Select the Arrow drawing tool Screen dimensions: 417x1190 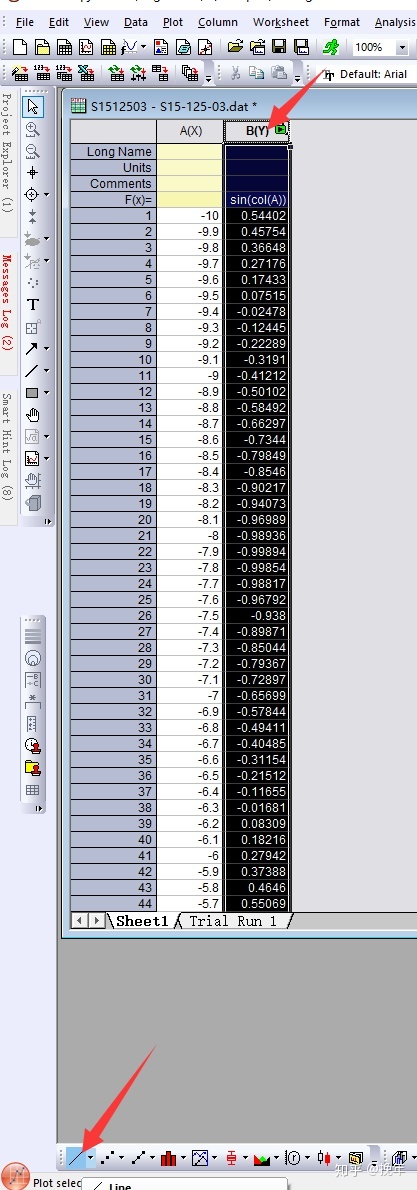pos(32,348)
